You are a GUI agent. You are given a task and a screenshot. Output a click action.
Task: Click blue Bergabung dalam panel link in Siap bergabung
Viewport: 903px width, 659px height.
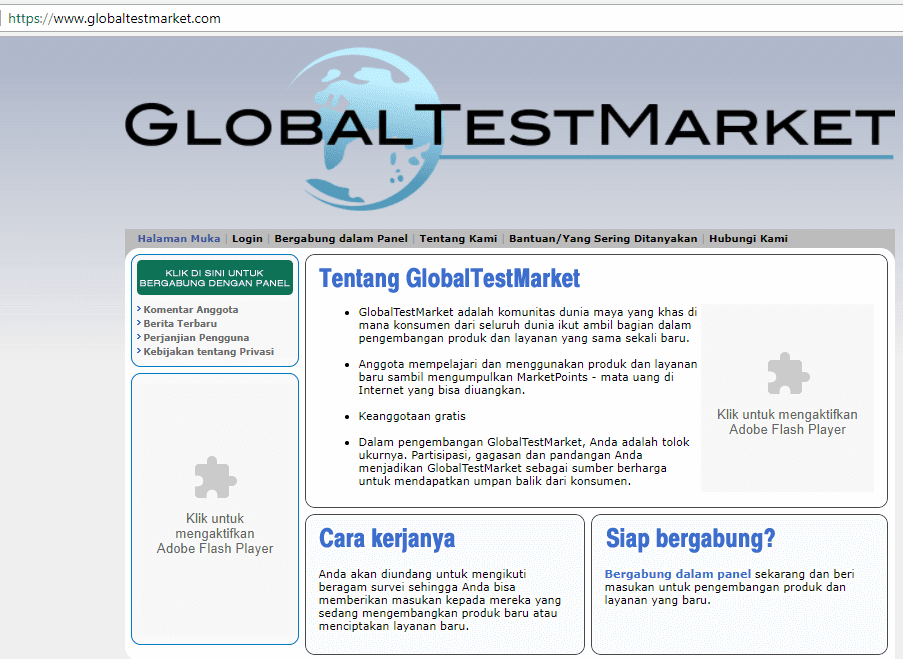pyautogui.click(x=678, y=574)
